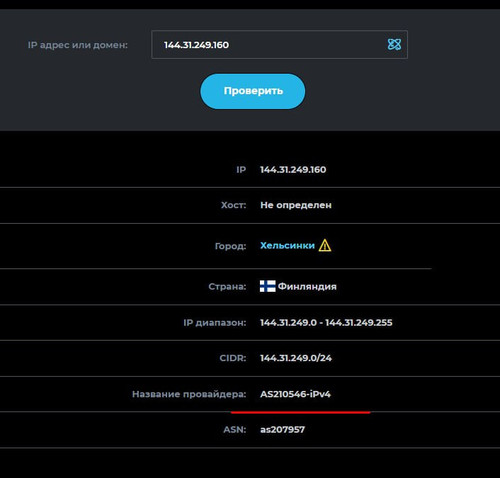The height and width of the screenshot is (478, 500).
Task: Open the Хельсинки city link
Action: point(287,245)
